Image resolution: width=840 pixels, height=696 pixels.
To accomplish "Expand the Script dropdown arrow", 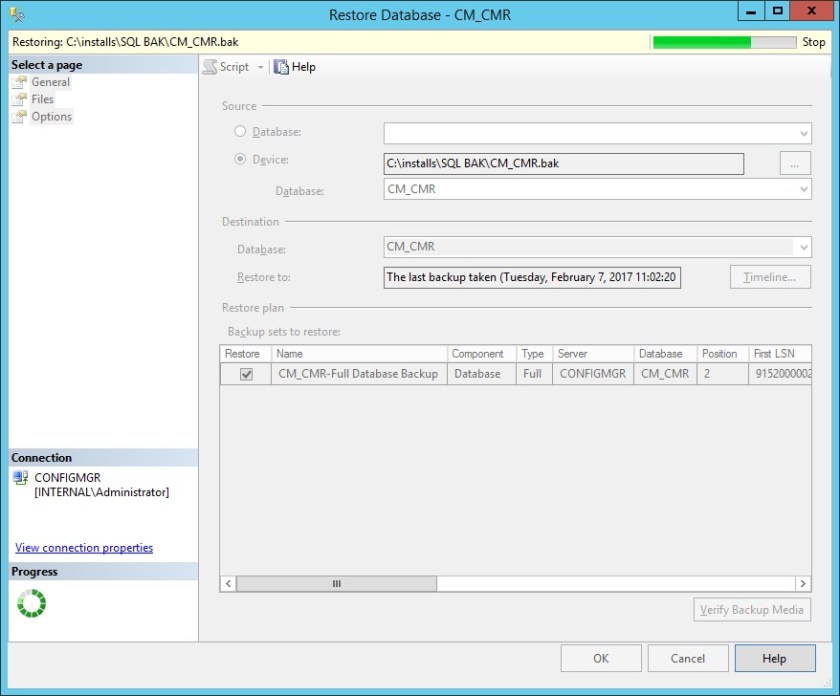I will click(261, 67).
